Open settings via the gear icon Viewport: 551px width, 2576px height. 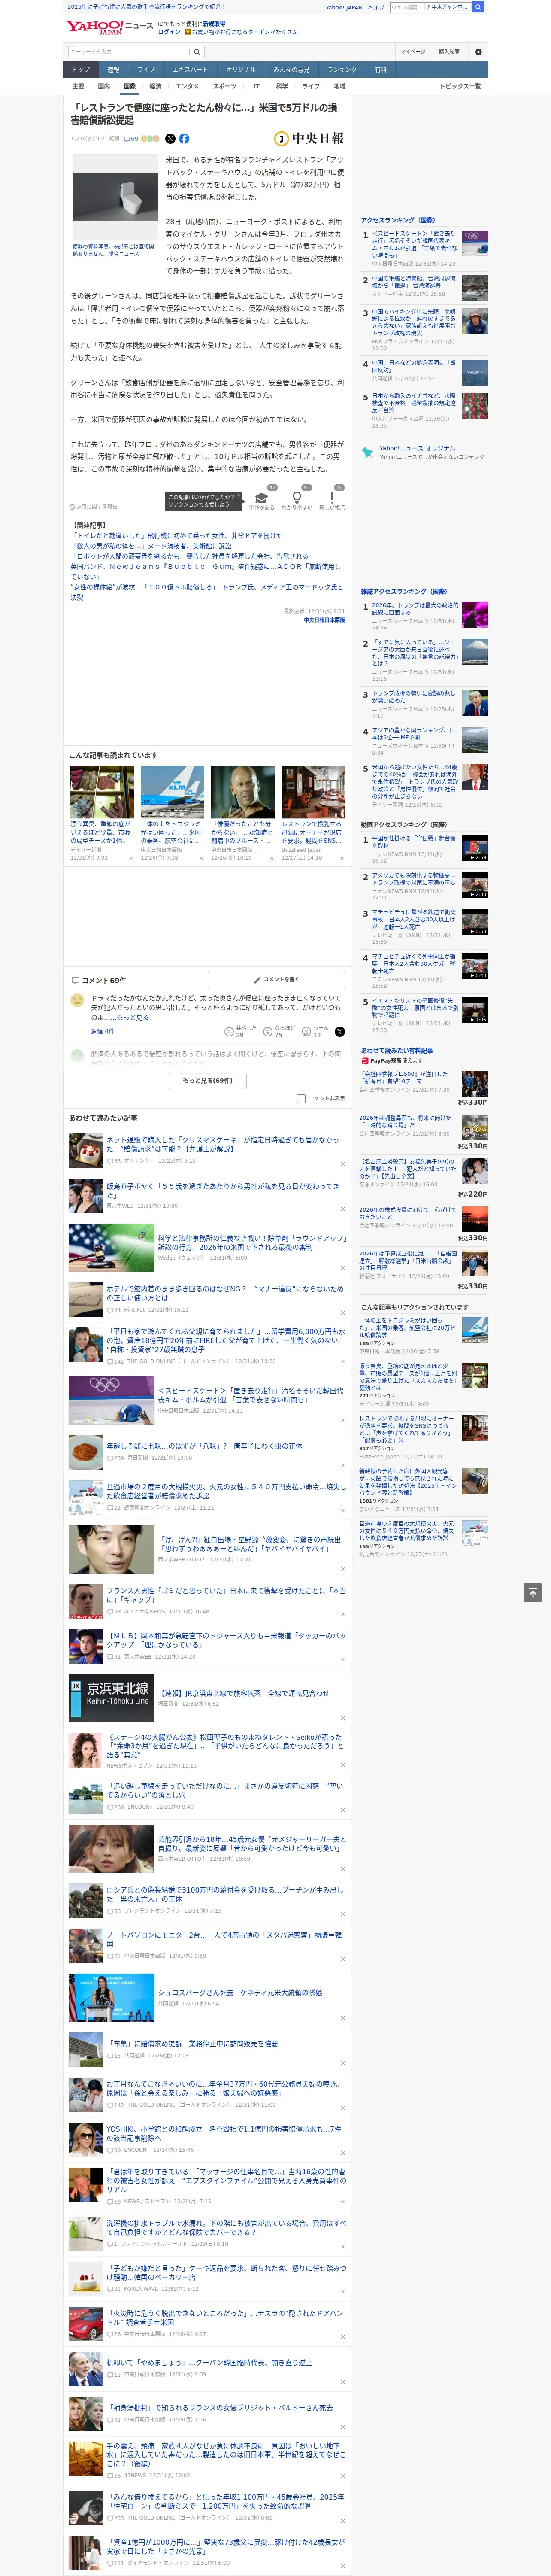[x=478, y=51]
